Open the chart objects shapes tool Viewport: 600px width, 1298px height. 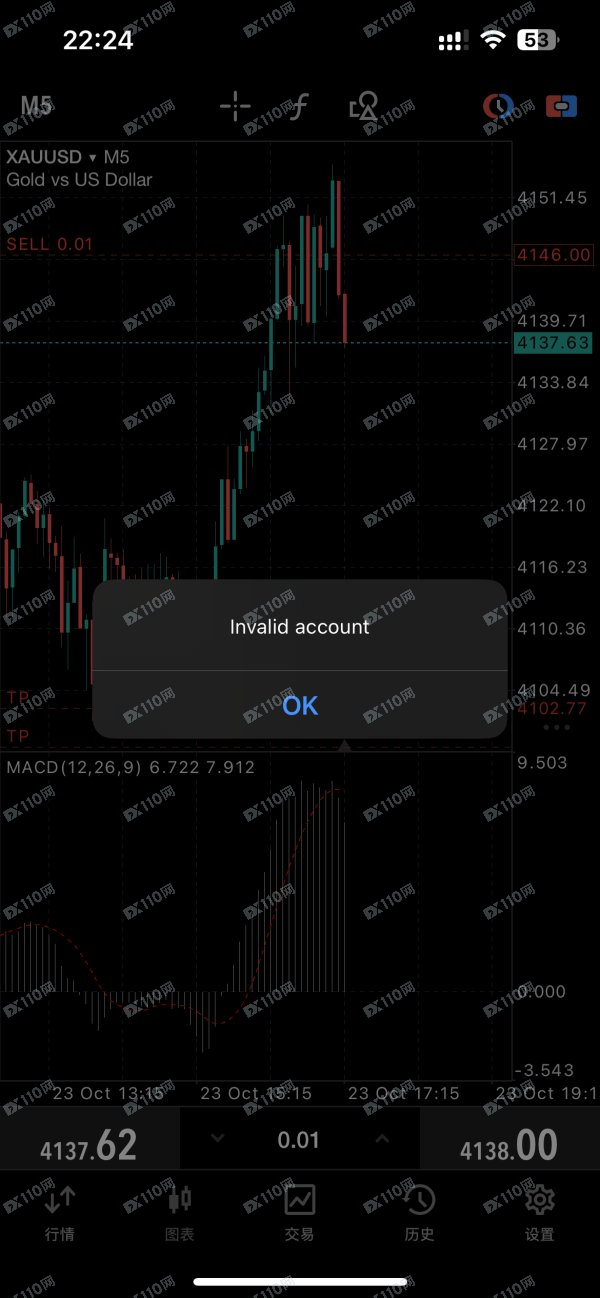(363, 106)
